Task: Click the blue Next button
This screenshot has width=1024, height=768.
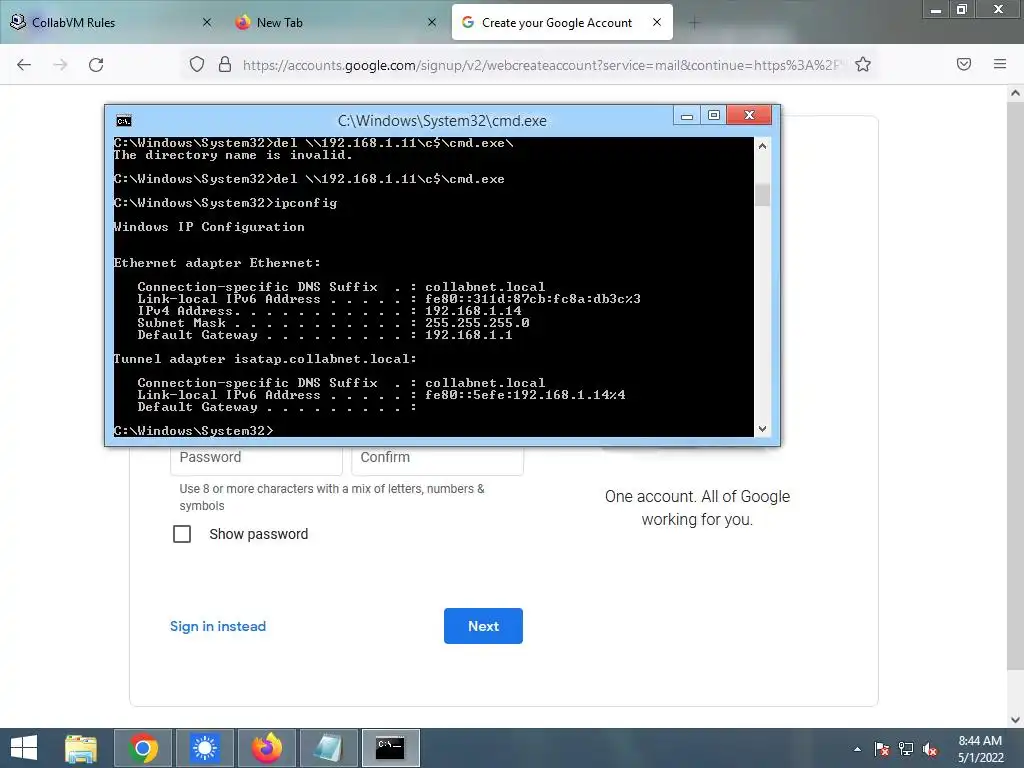Action: coord(483,626)
